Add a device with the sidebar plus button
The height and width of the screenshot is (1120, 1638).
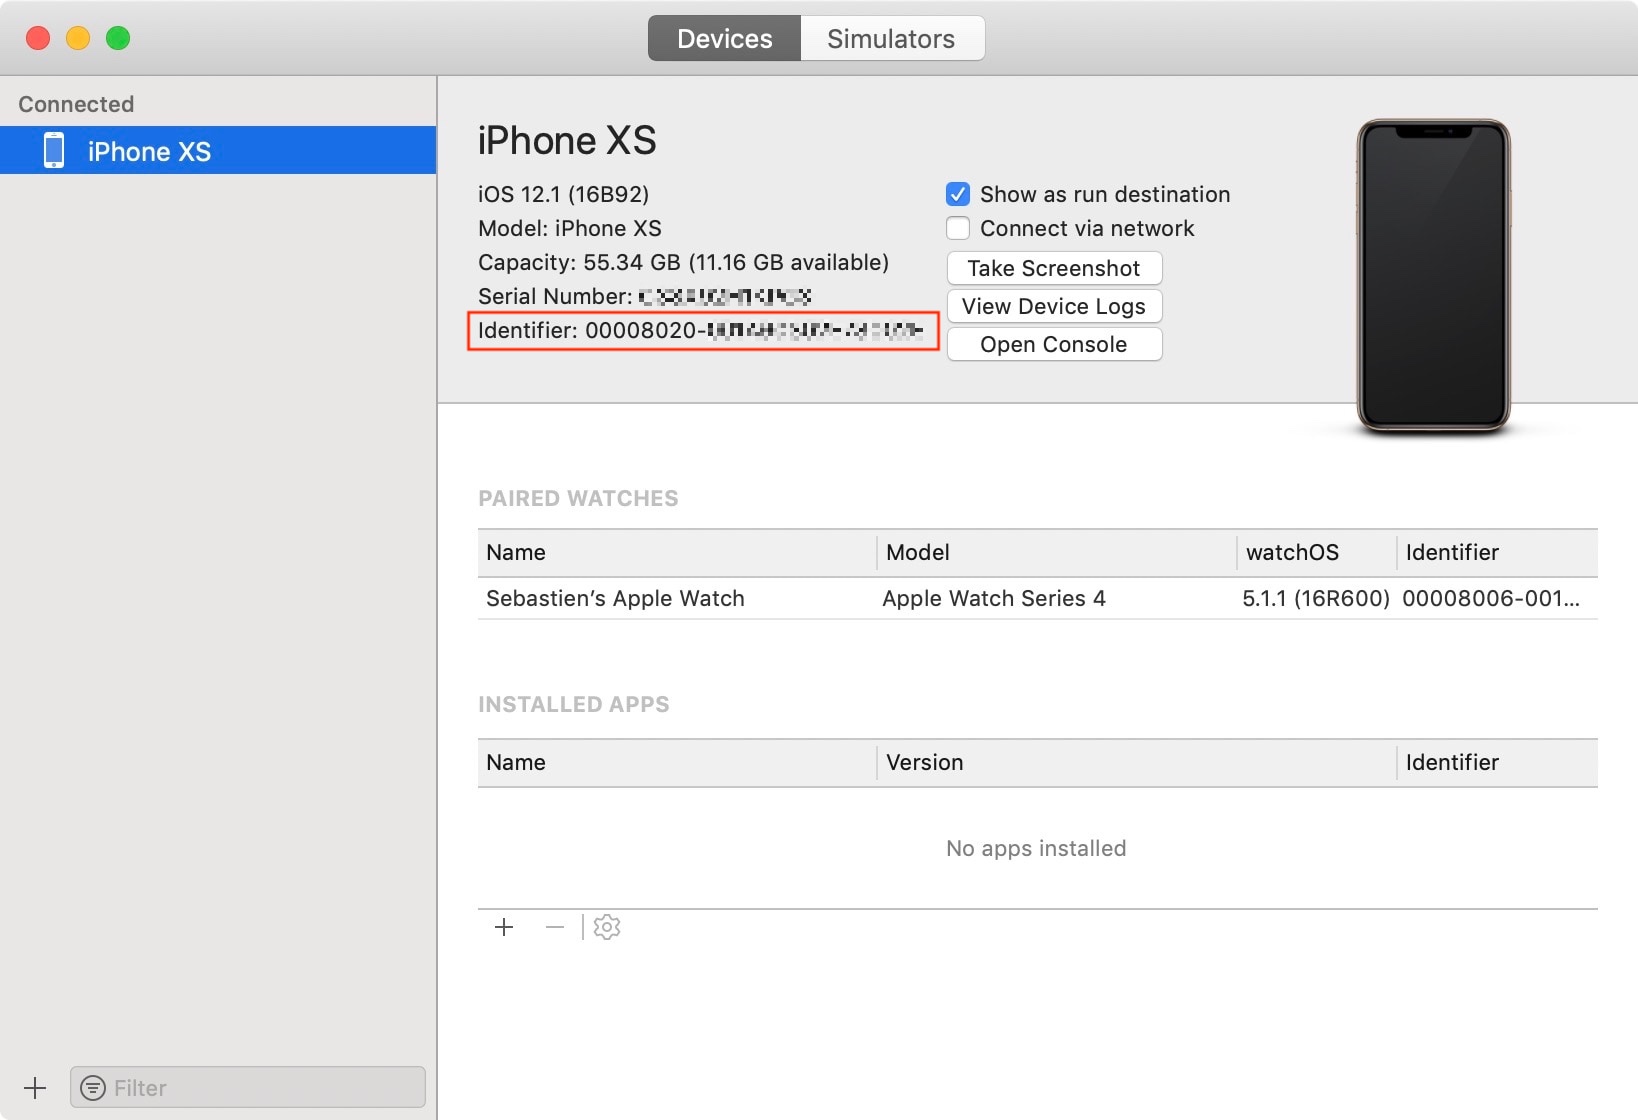click(x=35, y=1087)
